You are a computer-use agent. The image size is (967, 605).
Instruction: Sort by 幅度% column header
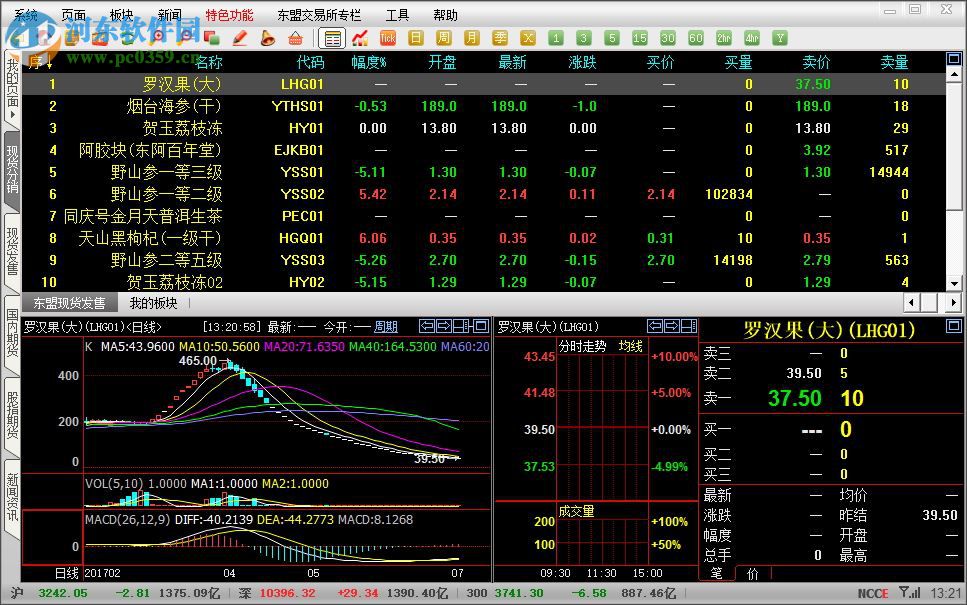coord(368,62)
